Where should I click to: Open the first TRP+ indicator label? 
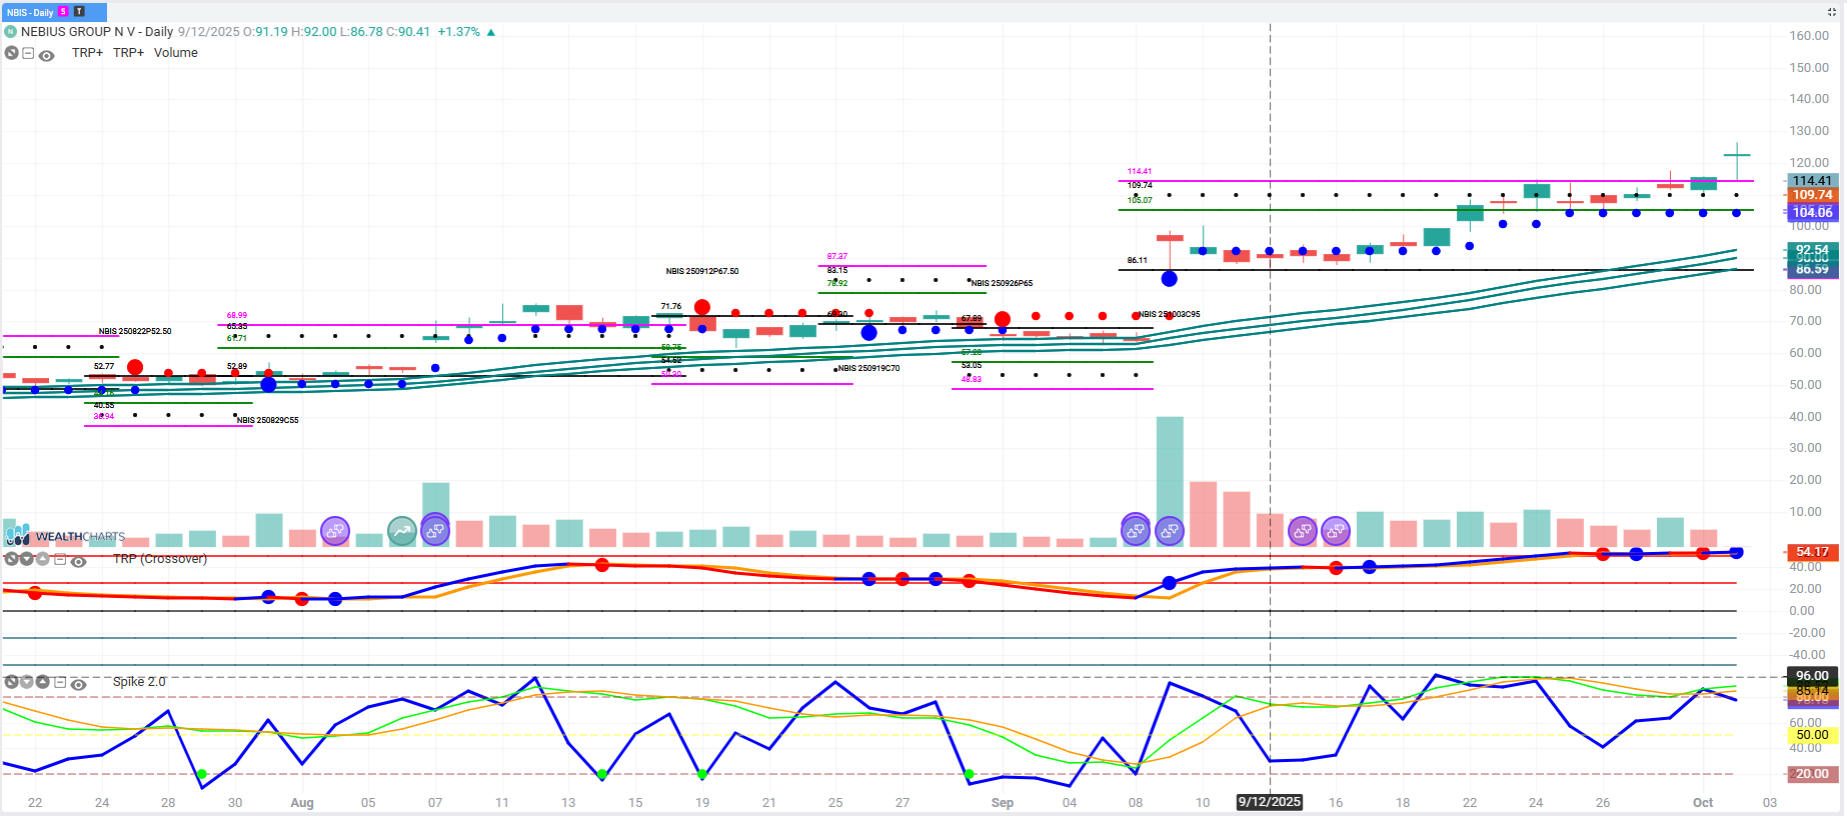(x=87, y=53)
